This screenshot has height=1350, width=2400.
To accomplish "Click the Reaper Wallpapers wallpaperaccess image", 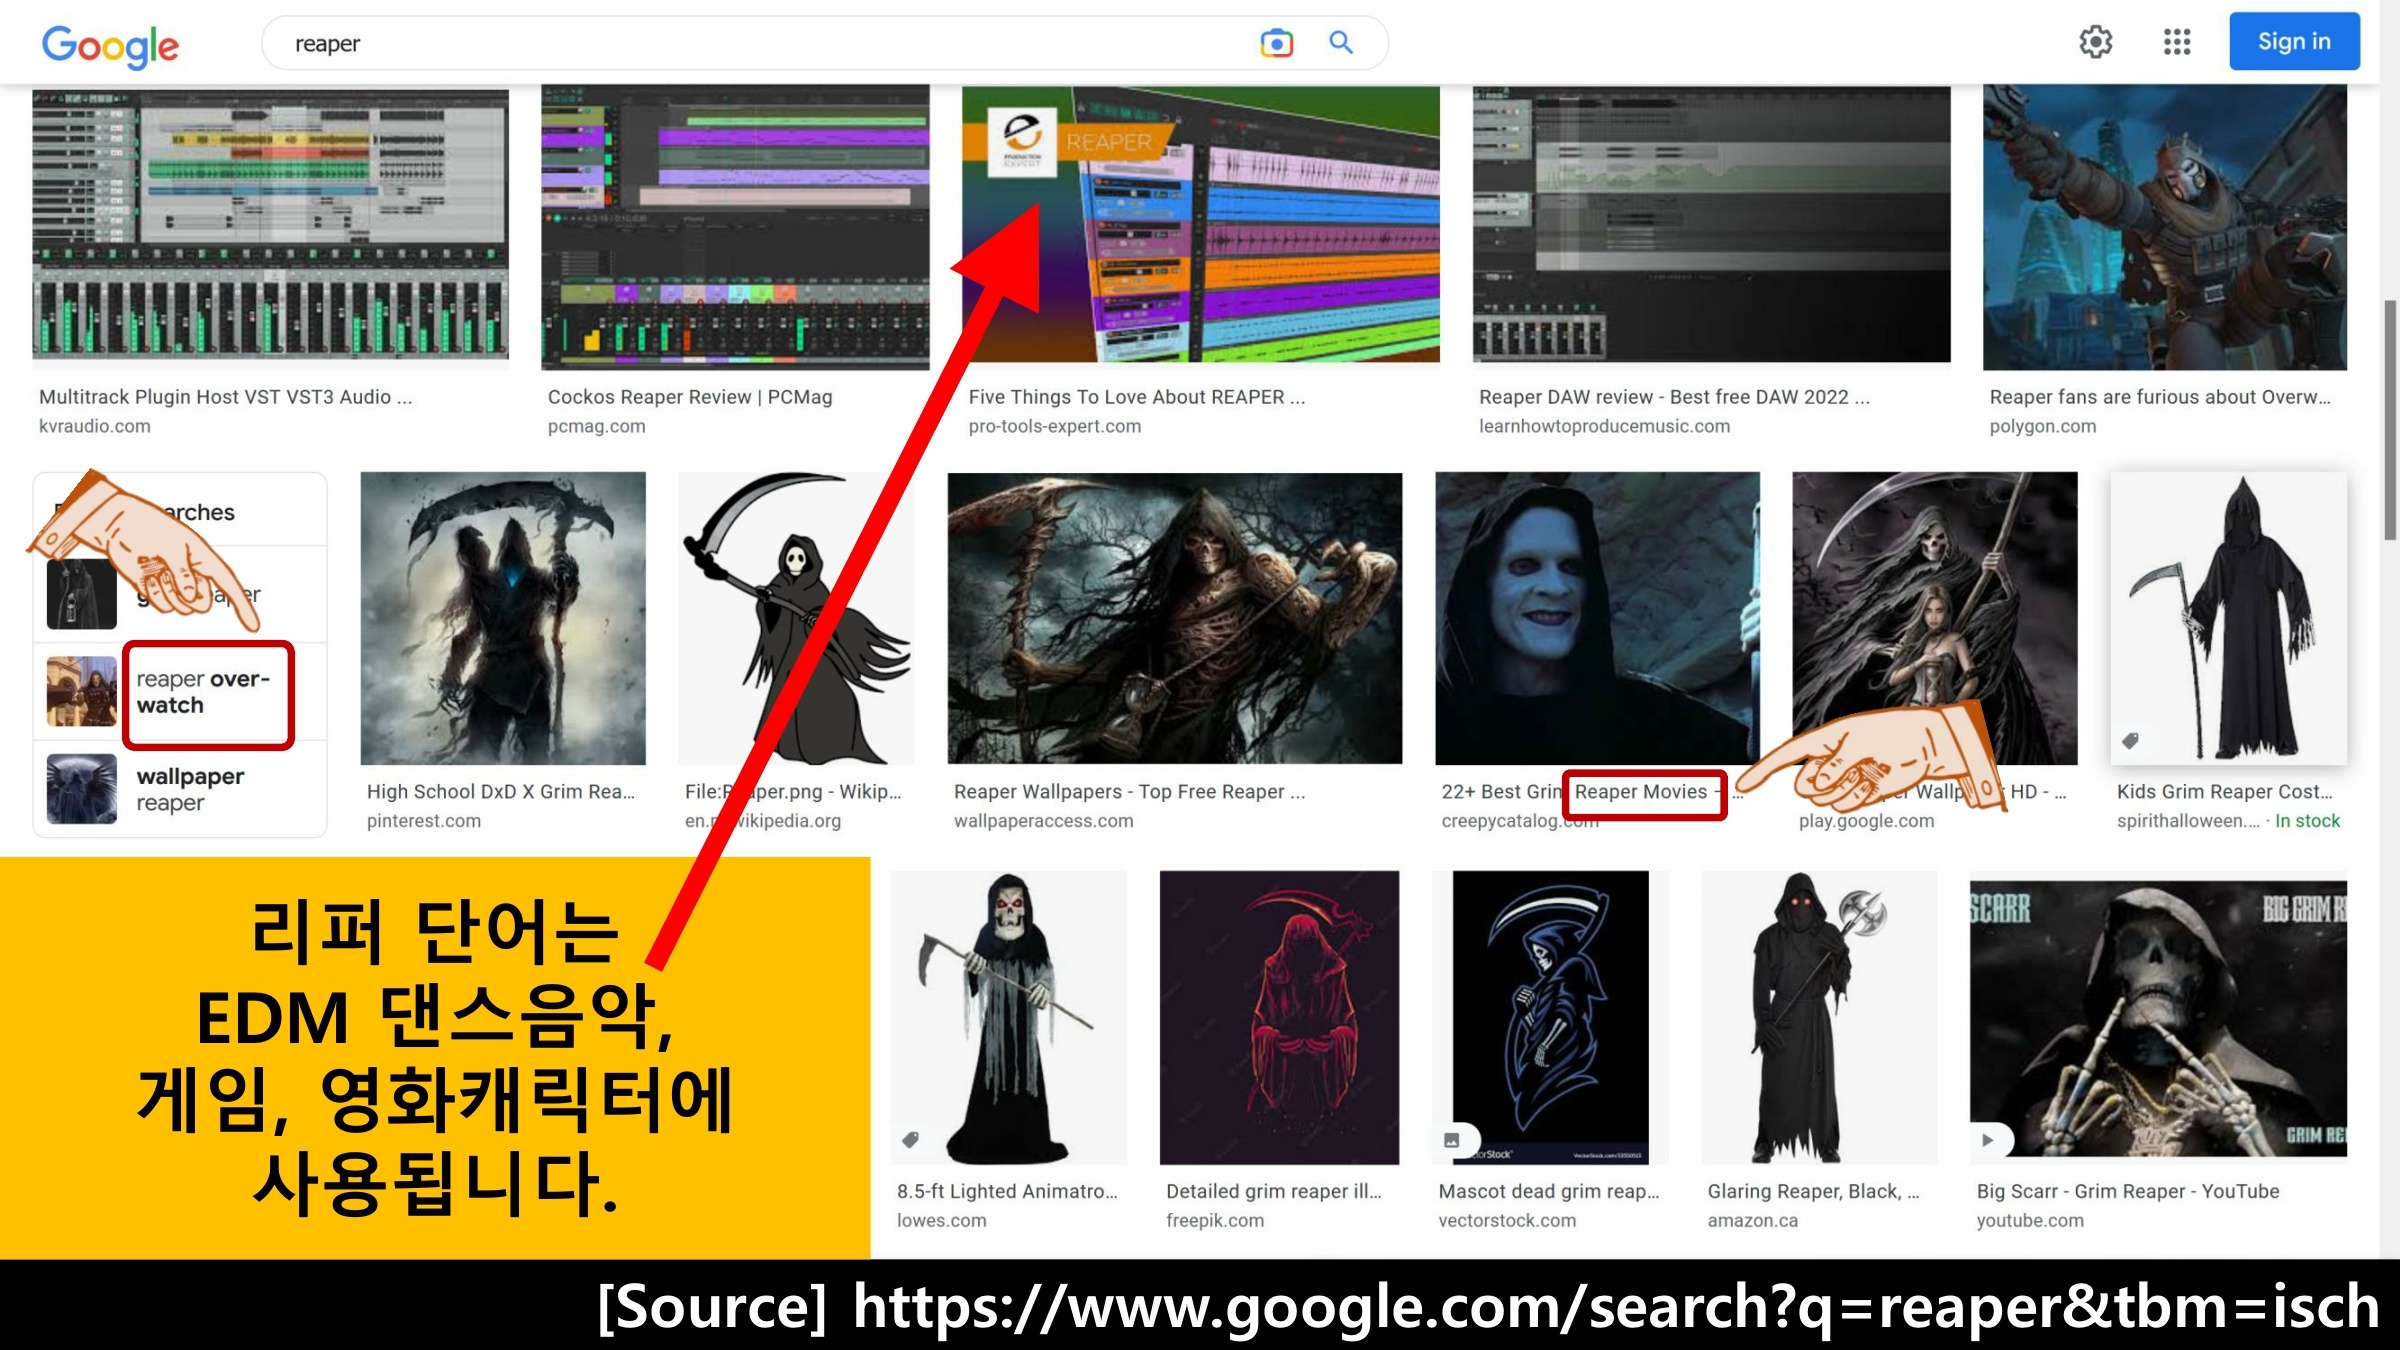I will point(1174,617).
